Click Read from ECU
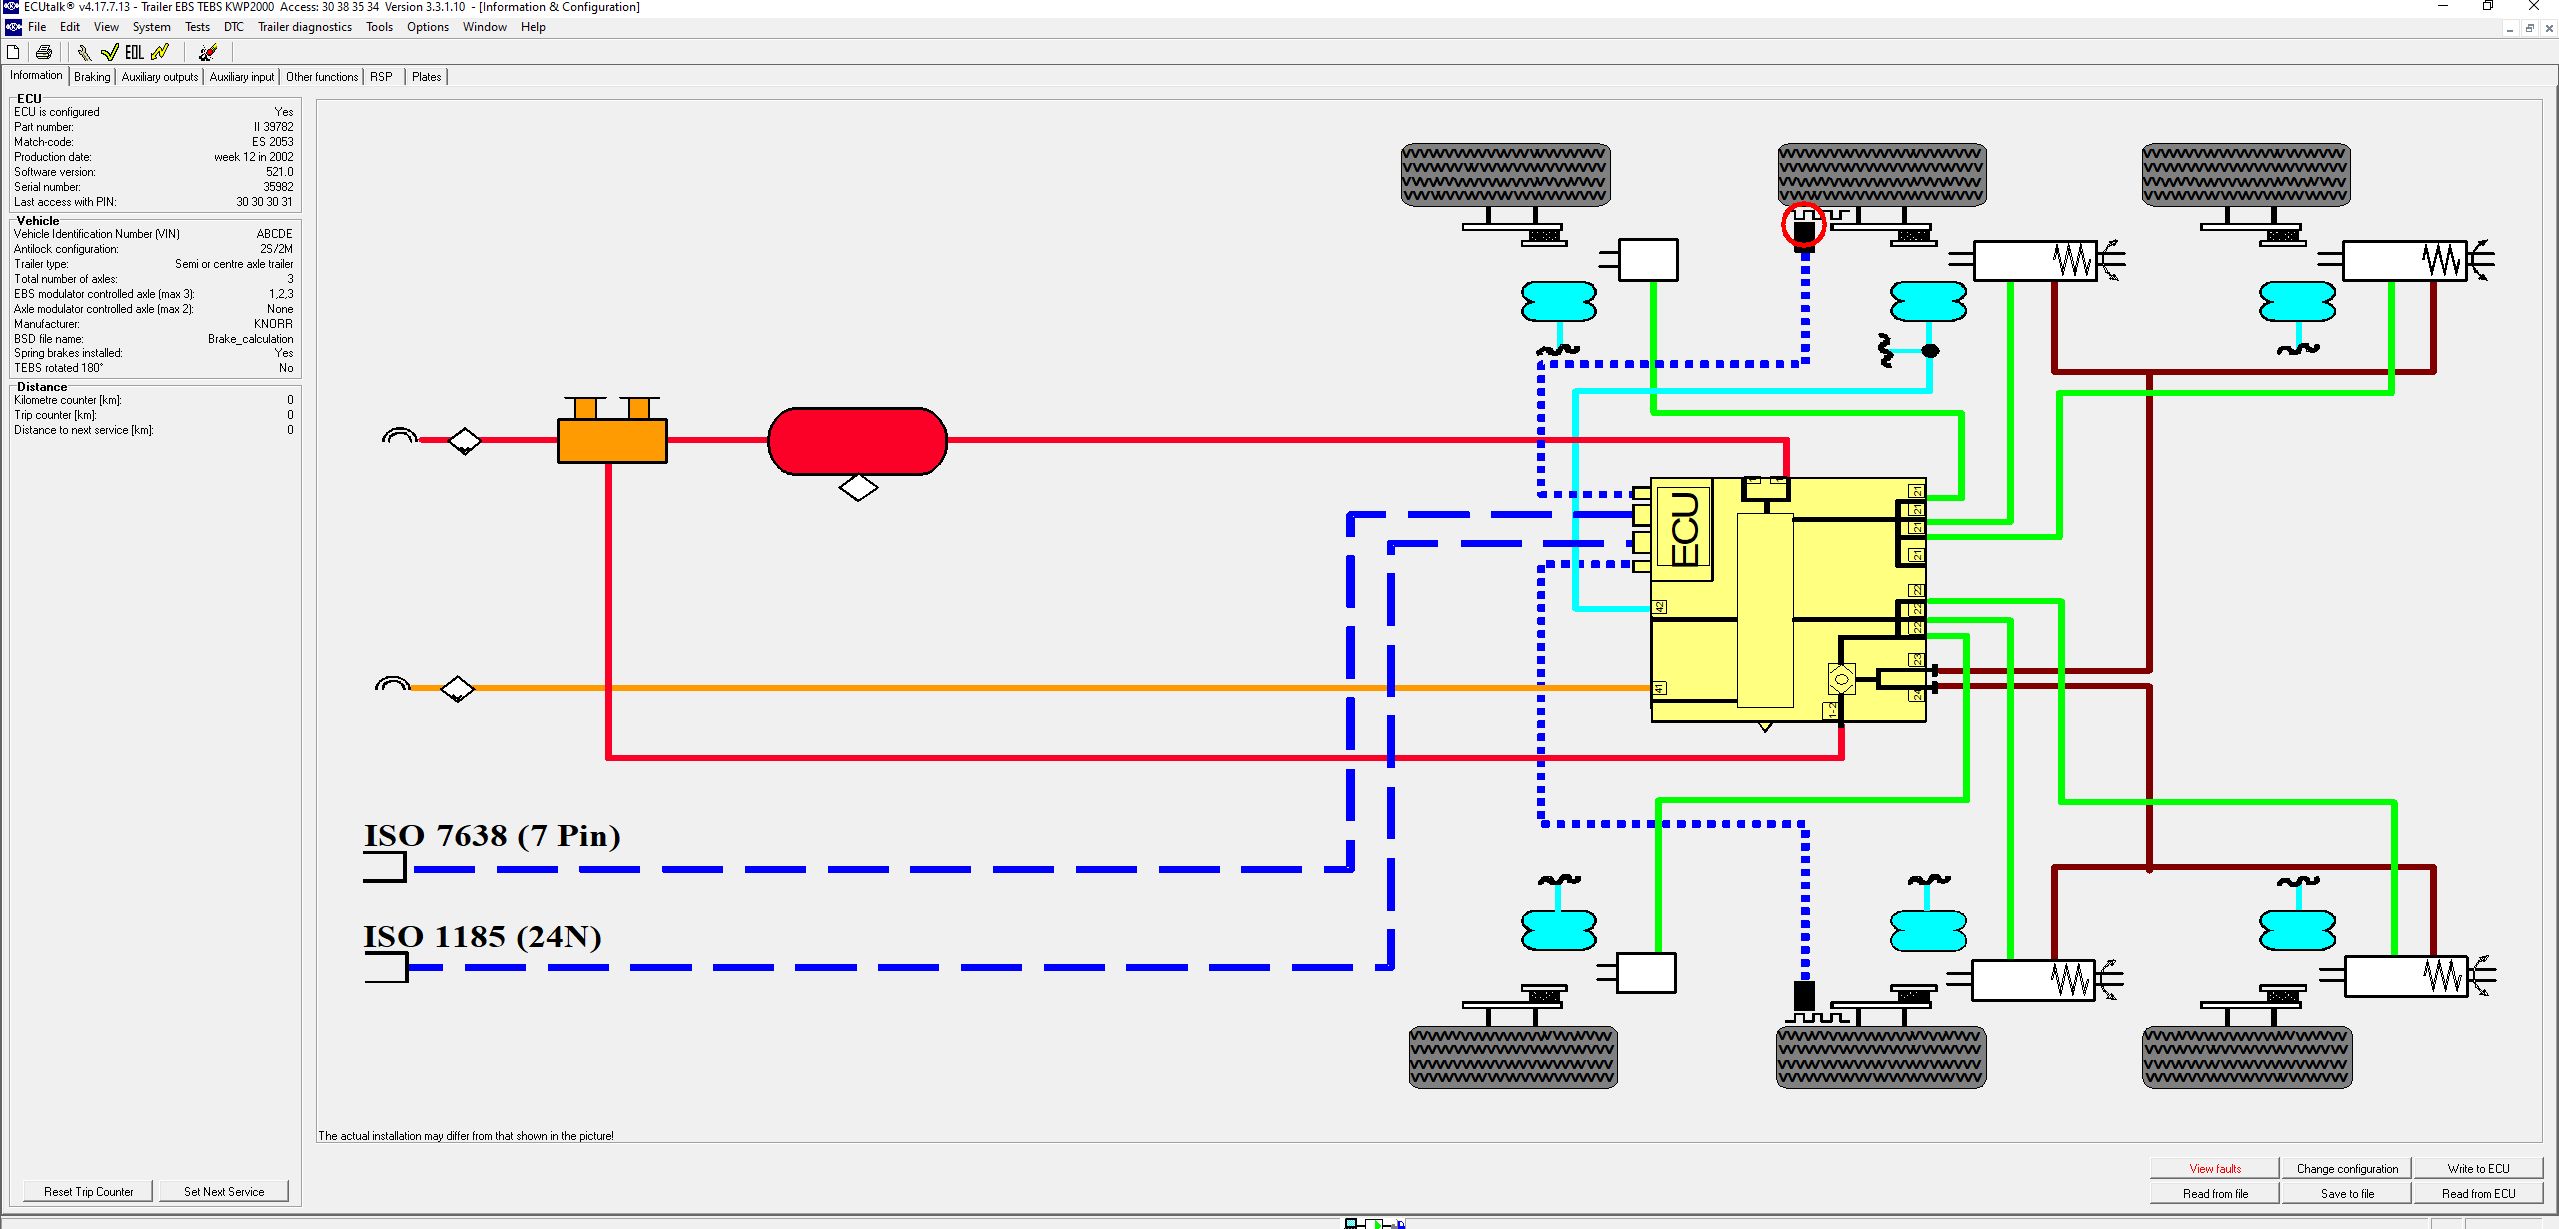2559x1229 pixels. (x=2479, y=1192)
